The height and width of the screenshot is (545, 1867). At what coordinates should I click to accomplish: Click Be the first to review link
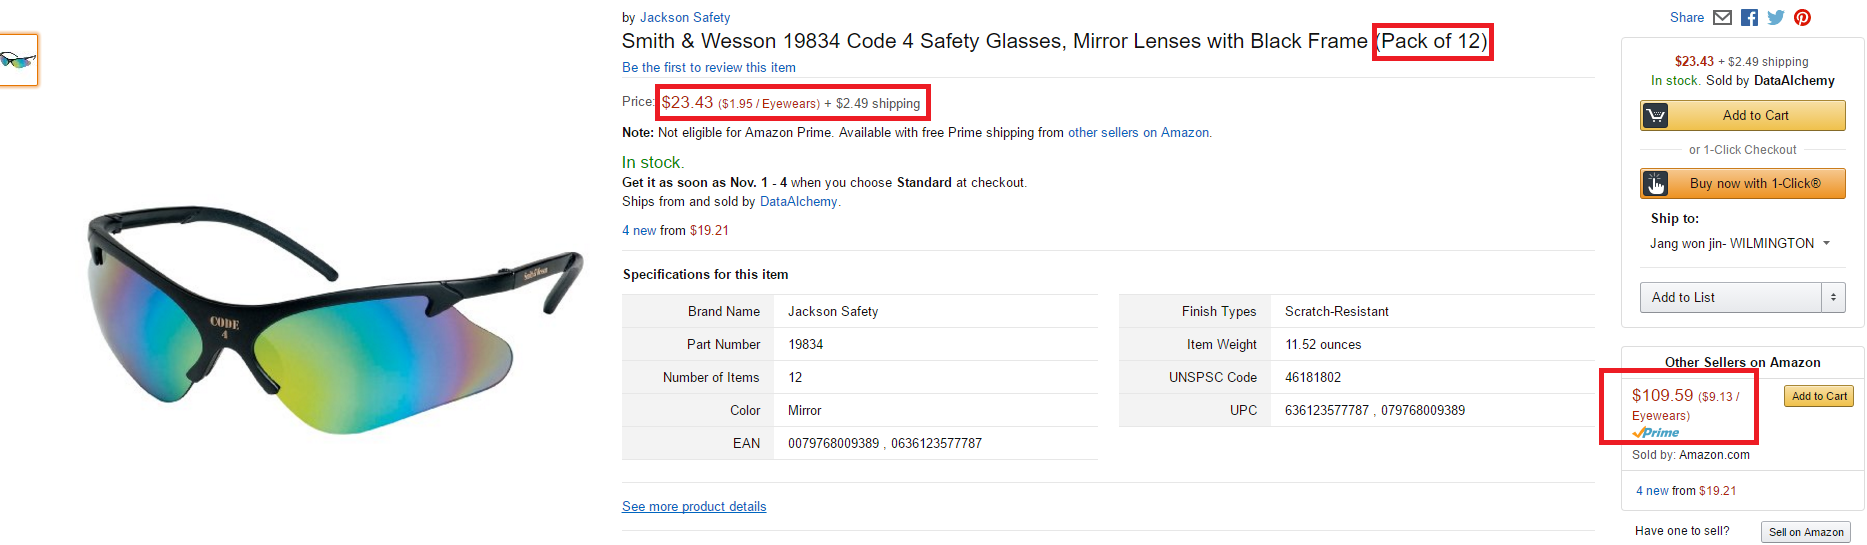[709, 68]
